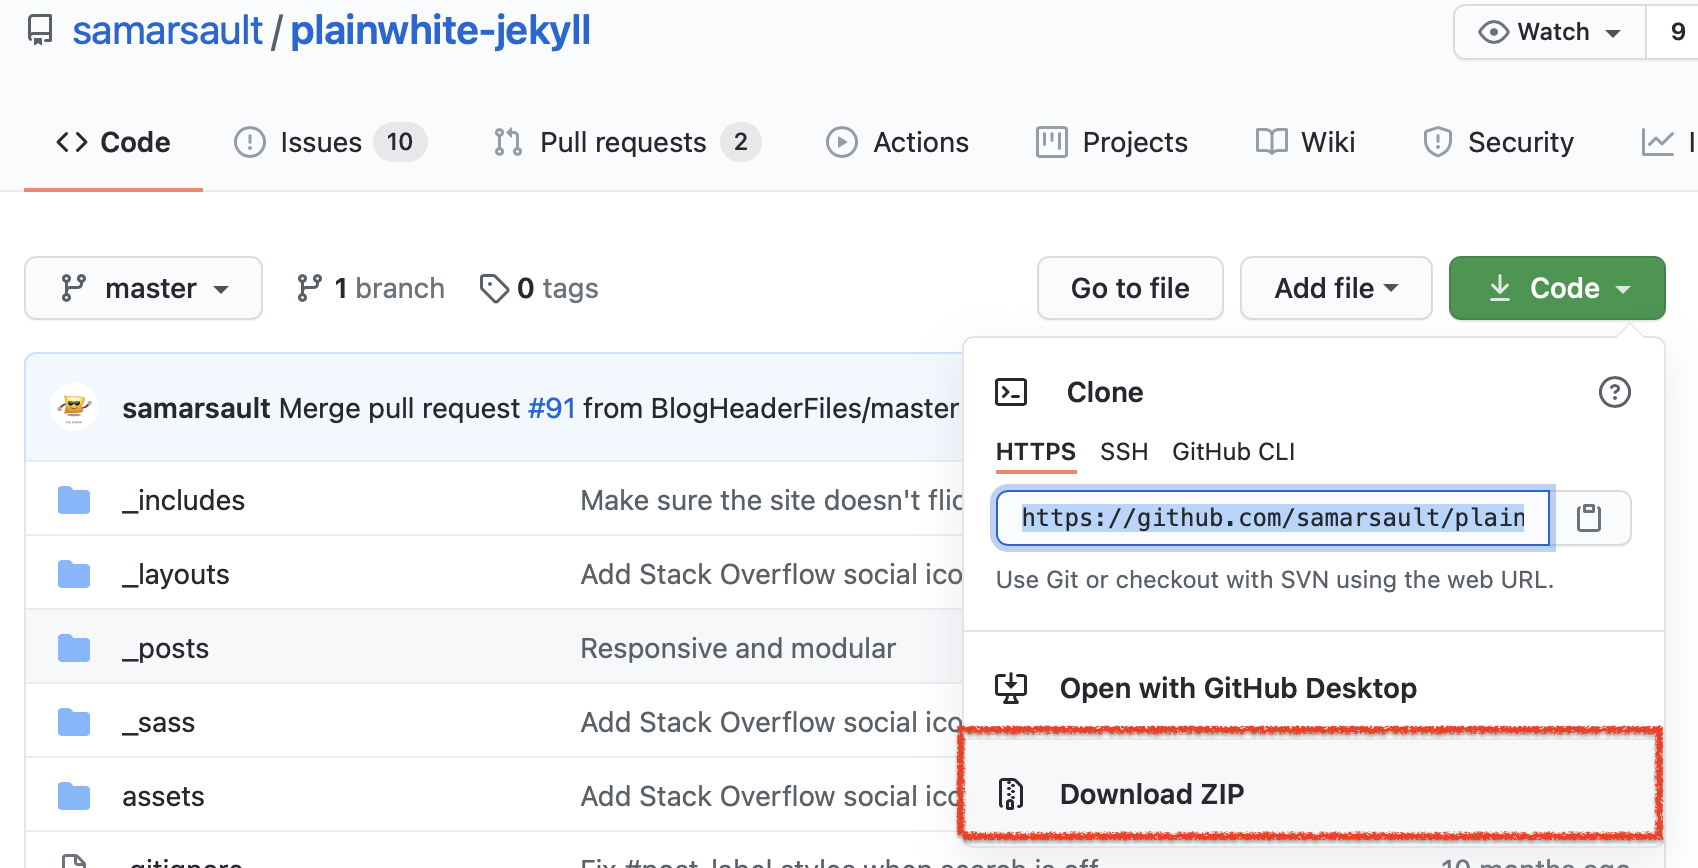Screen dimensions: 1698x868
Task: Open the Wiki tab
Action: [1305, 142]
